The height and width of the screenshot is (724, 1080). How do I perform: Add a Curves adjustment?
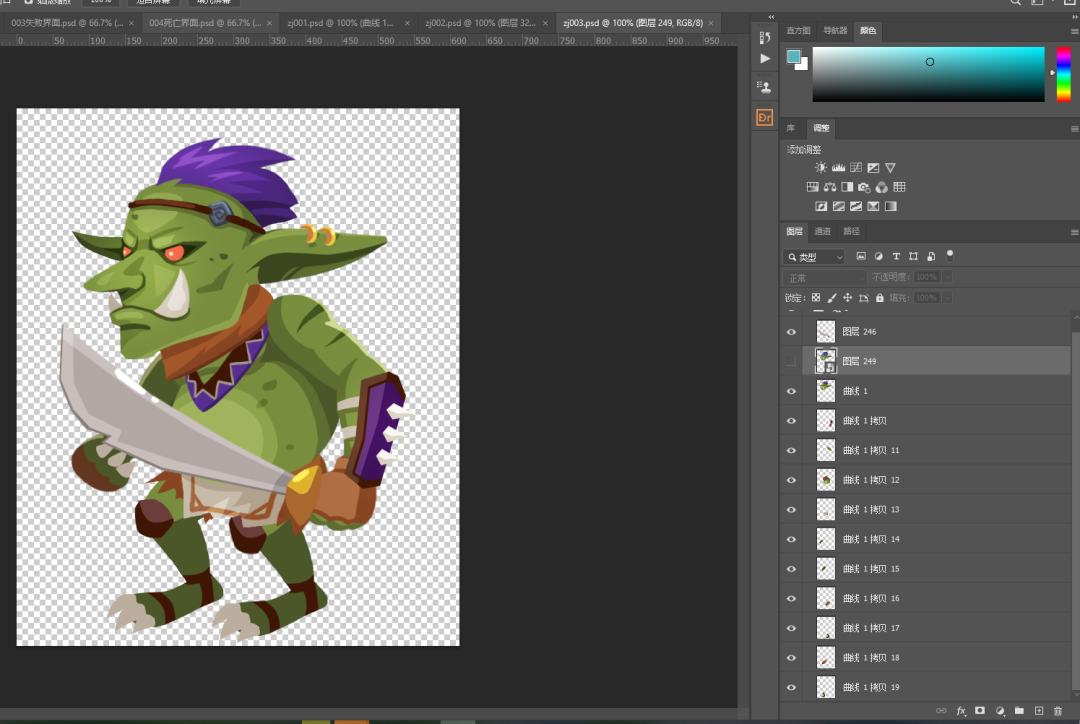(x=855, y=167)
